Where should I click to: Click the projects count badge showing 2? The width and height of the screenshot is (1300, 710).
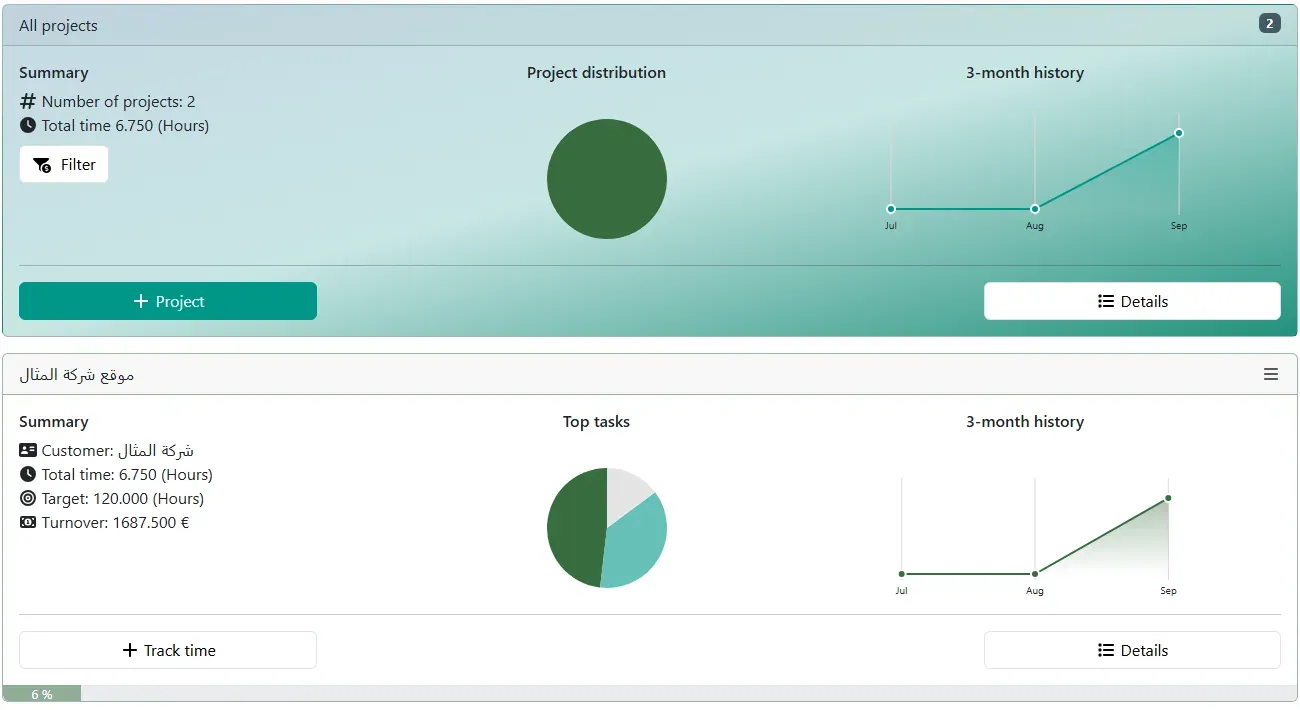(1270, 23)
